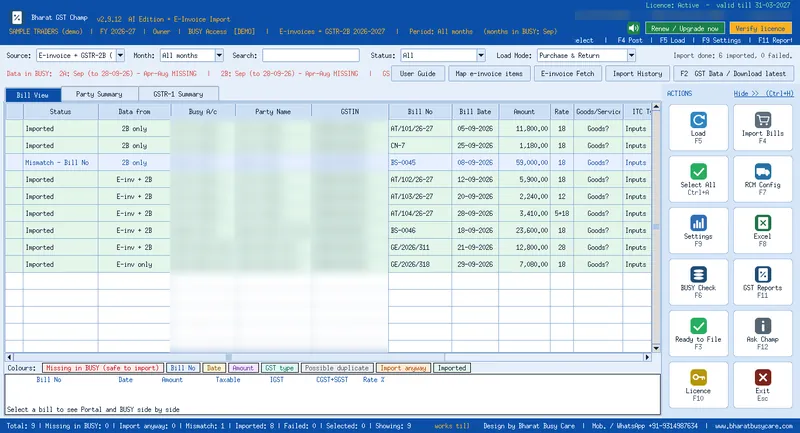This screenshot has height=433, width=800.
Task: Switch to the Party Summary tab
Action: tap(99, 94)
